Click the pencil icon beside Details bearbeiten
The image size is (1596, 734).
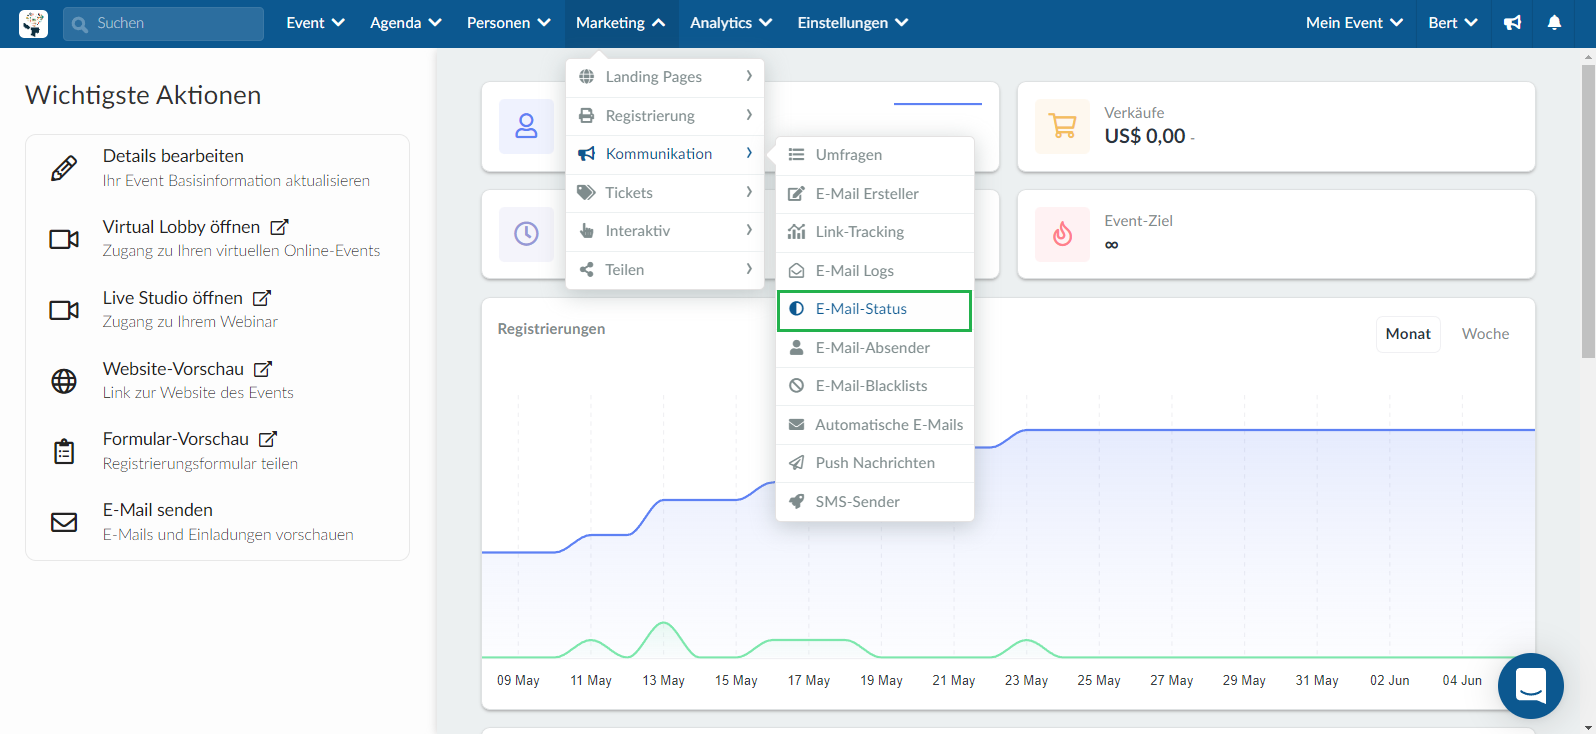coord(64,168)
